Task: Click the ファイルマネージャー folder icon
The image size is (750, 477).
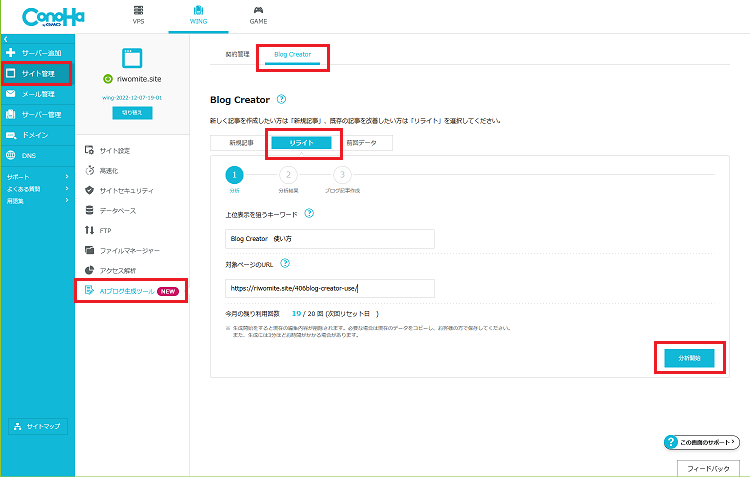Action: coord(89,250)
